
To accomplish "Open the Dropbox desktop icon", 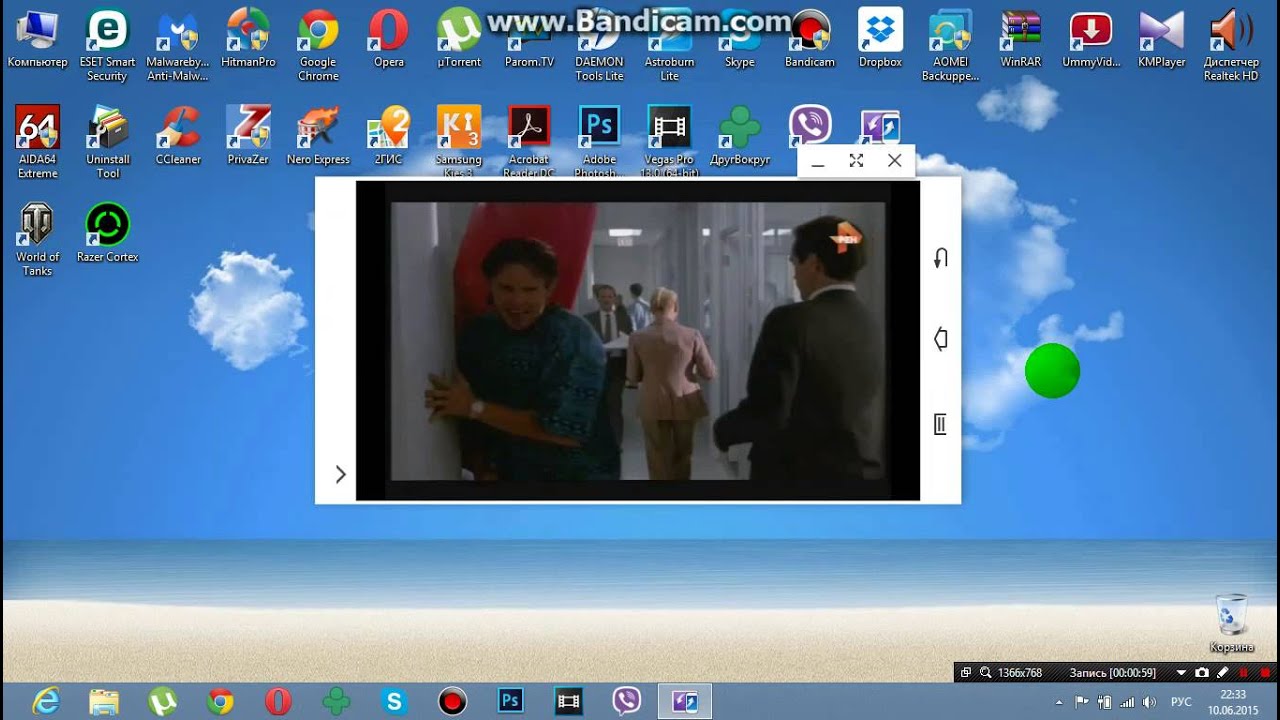I will [x=880, y=40].
